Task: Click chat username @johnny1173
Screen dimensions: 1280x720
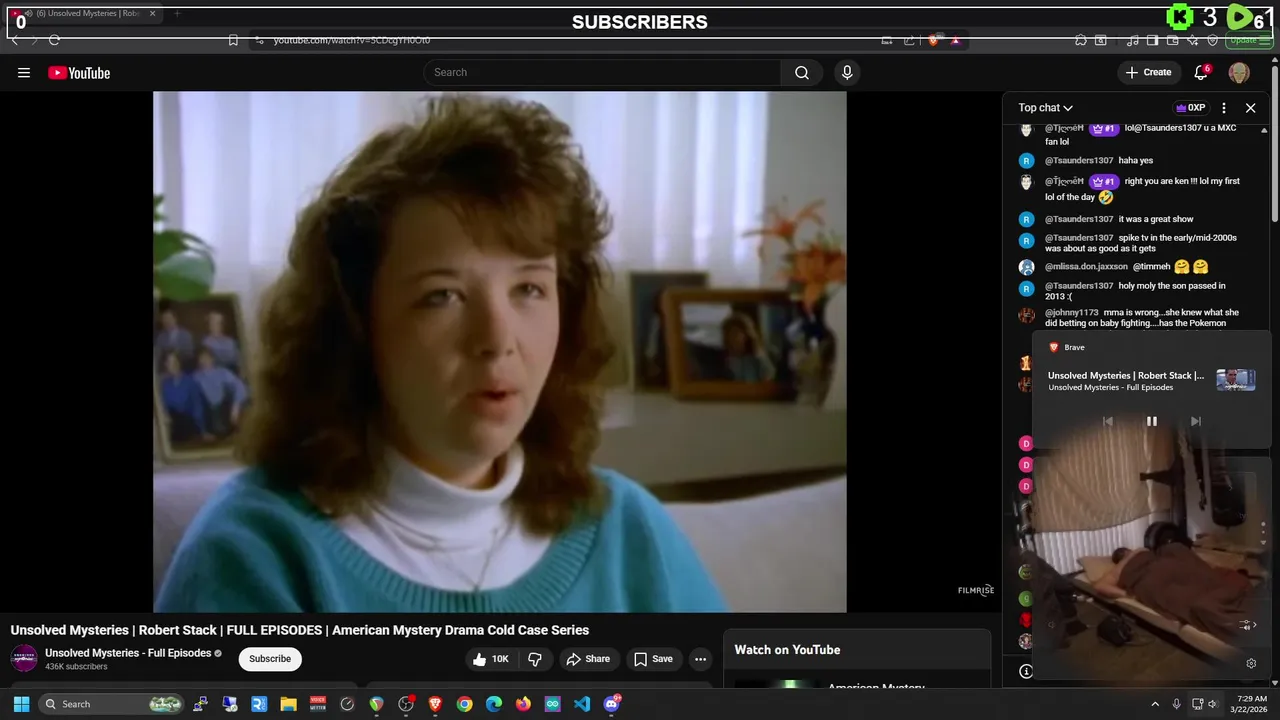Action: tap(1071, 313)
